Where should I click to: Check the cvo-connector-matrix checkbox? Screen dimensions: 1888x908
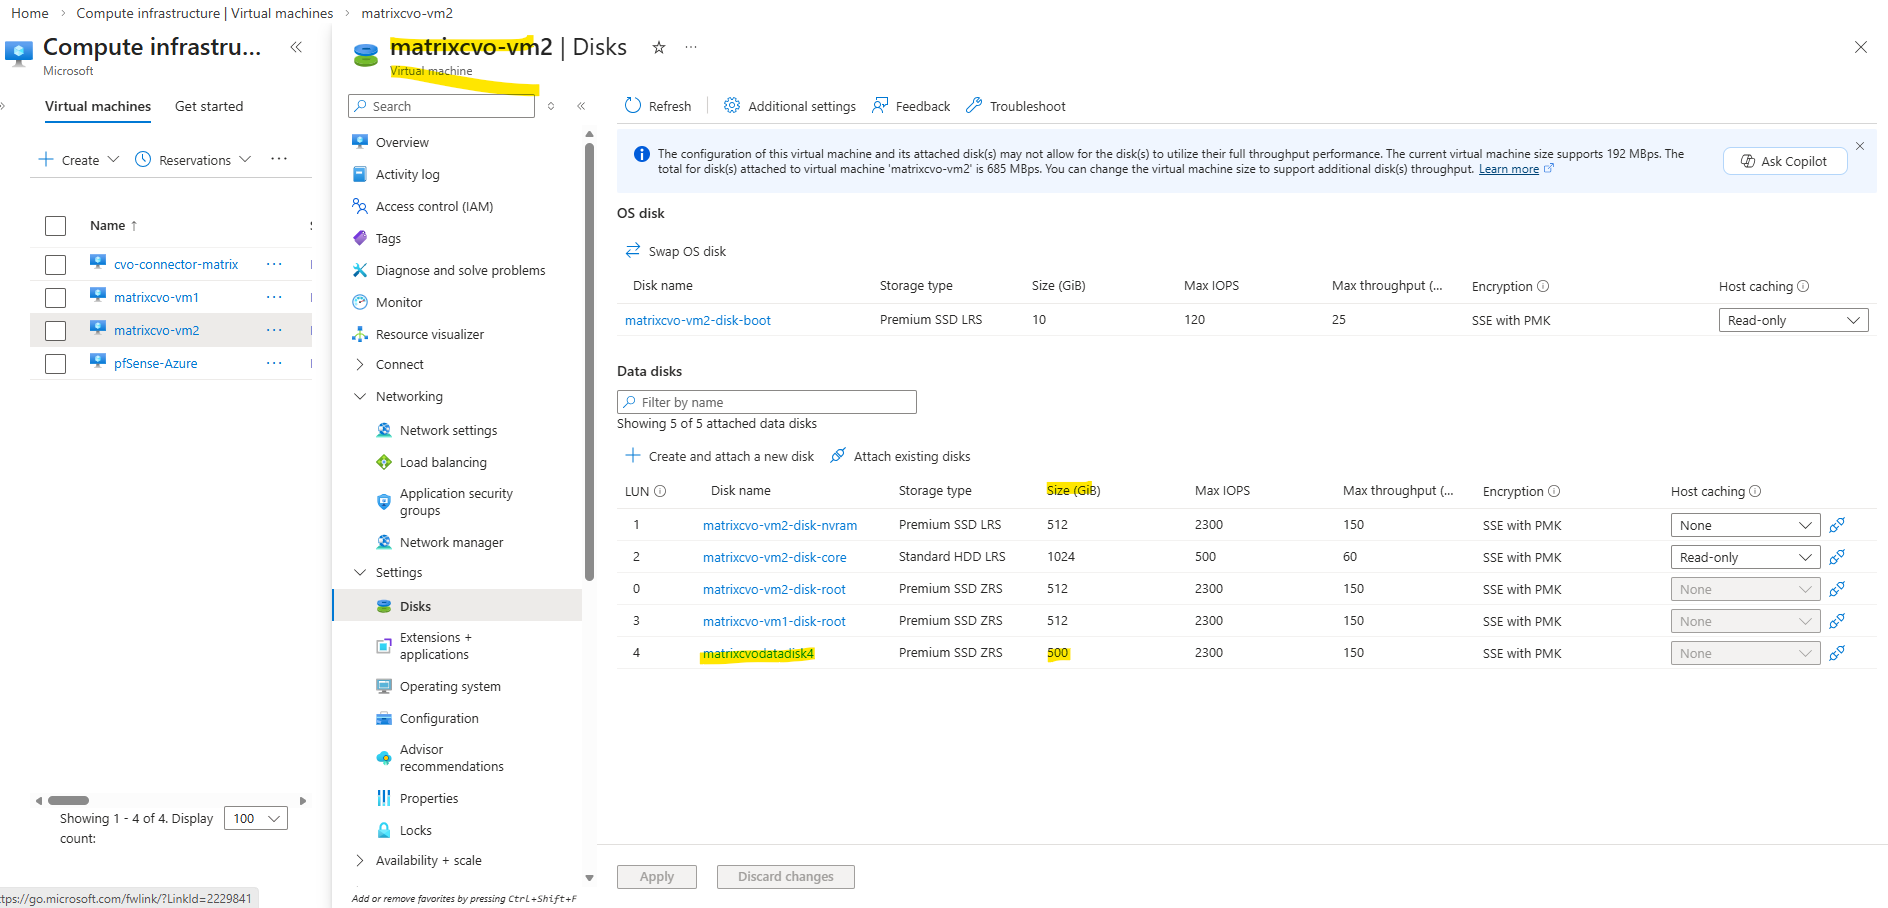pos(56,265)
